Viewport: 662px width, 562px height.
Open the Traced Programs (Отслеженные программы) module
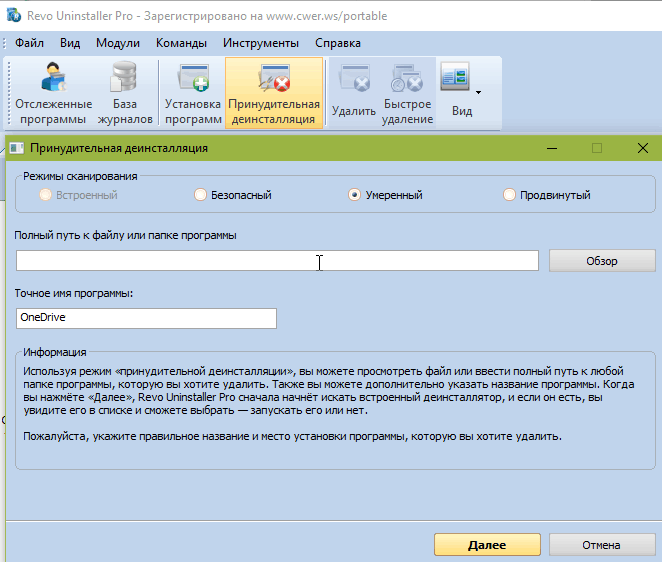54,93
